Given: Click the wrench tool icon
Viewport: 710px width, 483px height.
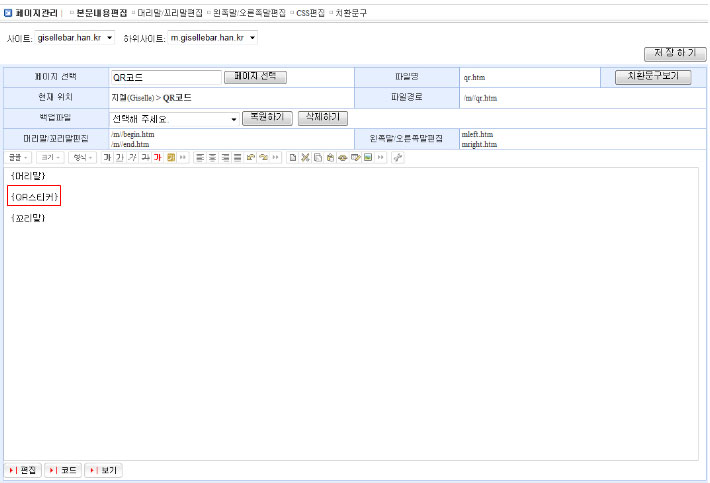Looking at the screenshot, I should click(397, 158).
